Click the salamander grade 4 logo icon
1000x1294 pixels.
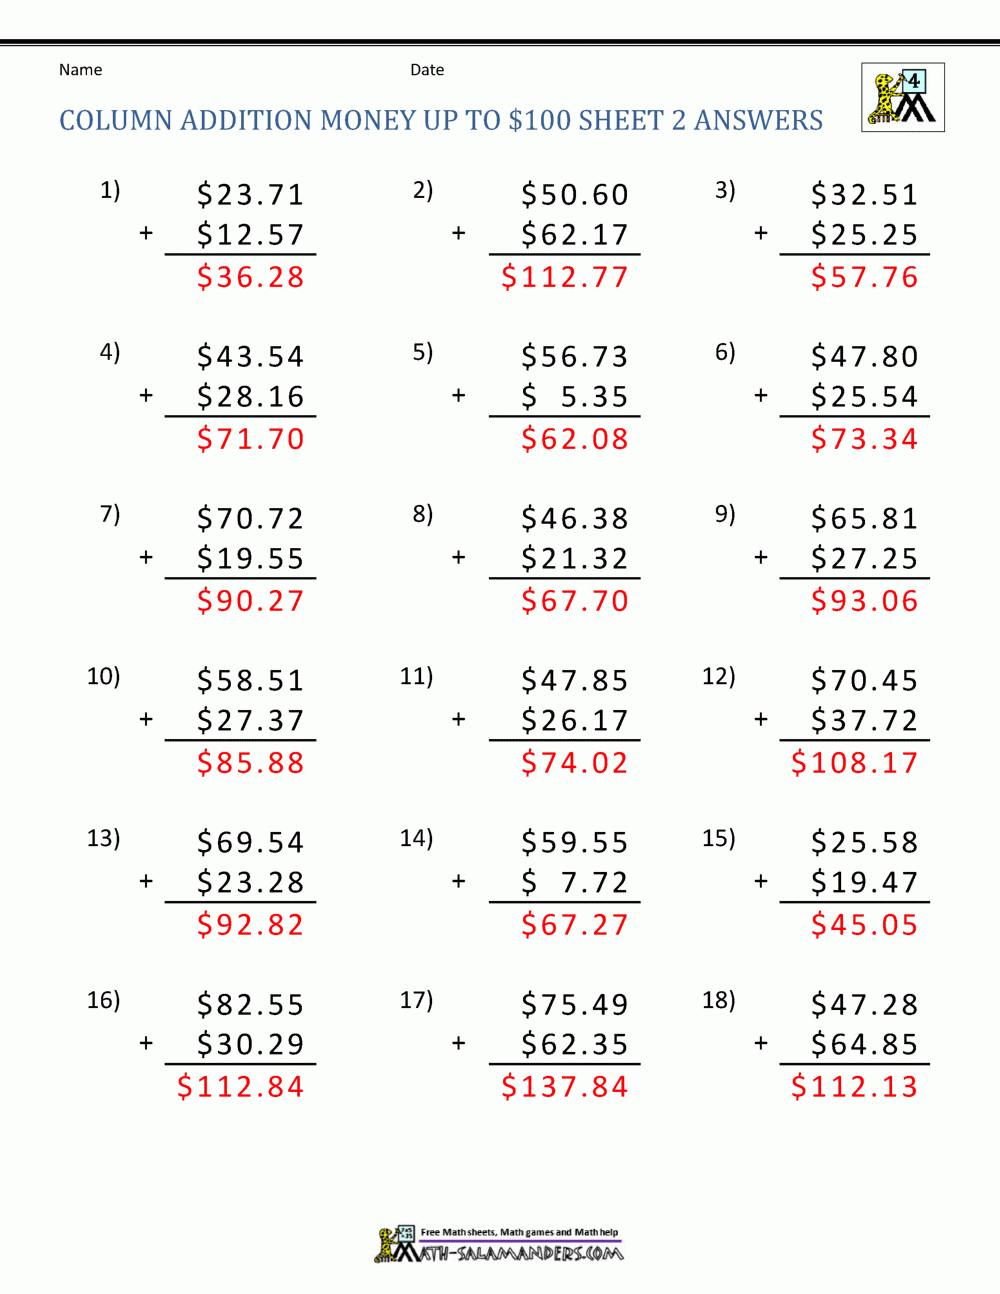tap(902, 98)
